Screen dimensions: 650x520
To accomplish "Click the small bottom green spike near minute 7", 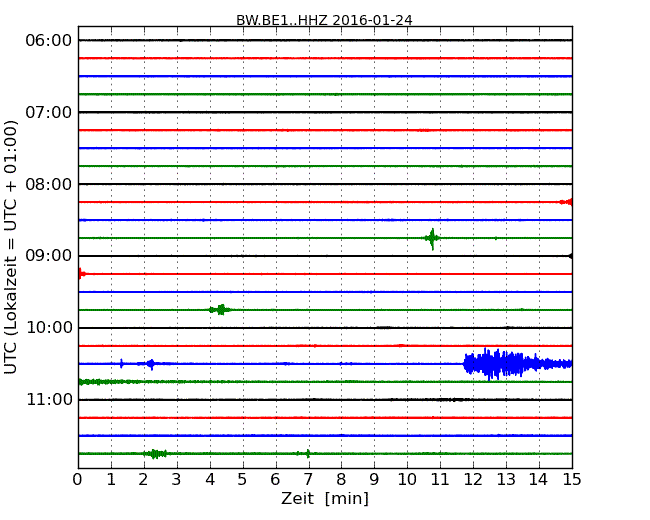I will [x=308, y=453].
